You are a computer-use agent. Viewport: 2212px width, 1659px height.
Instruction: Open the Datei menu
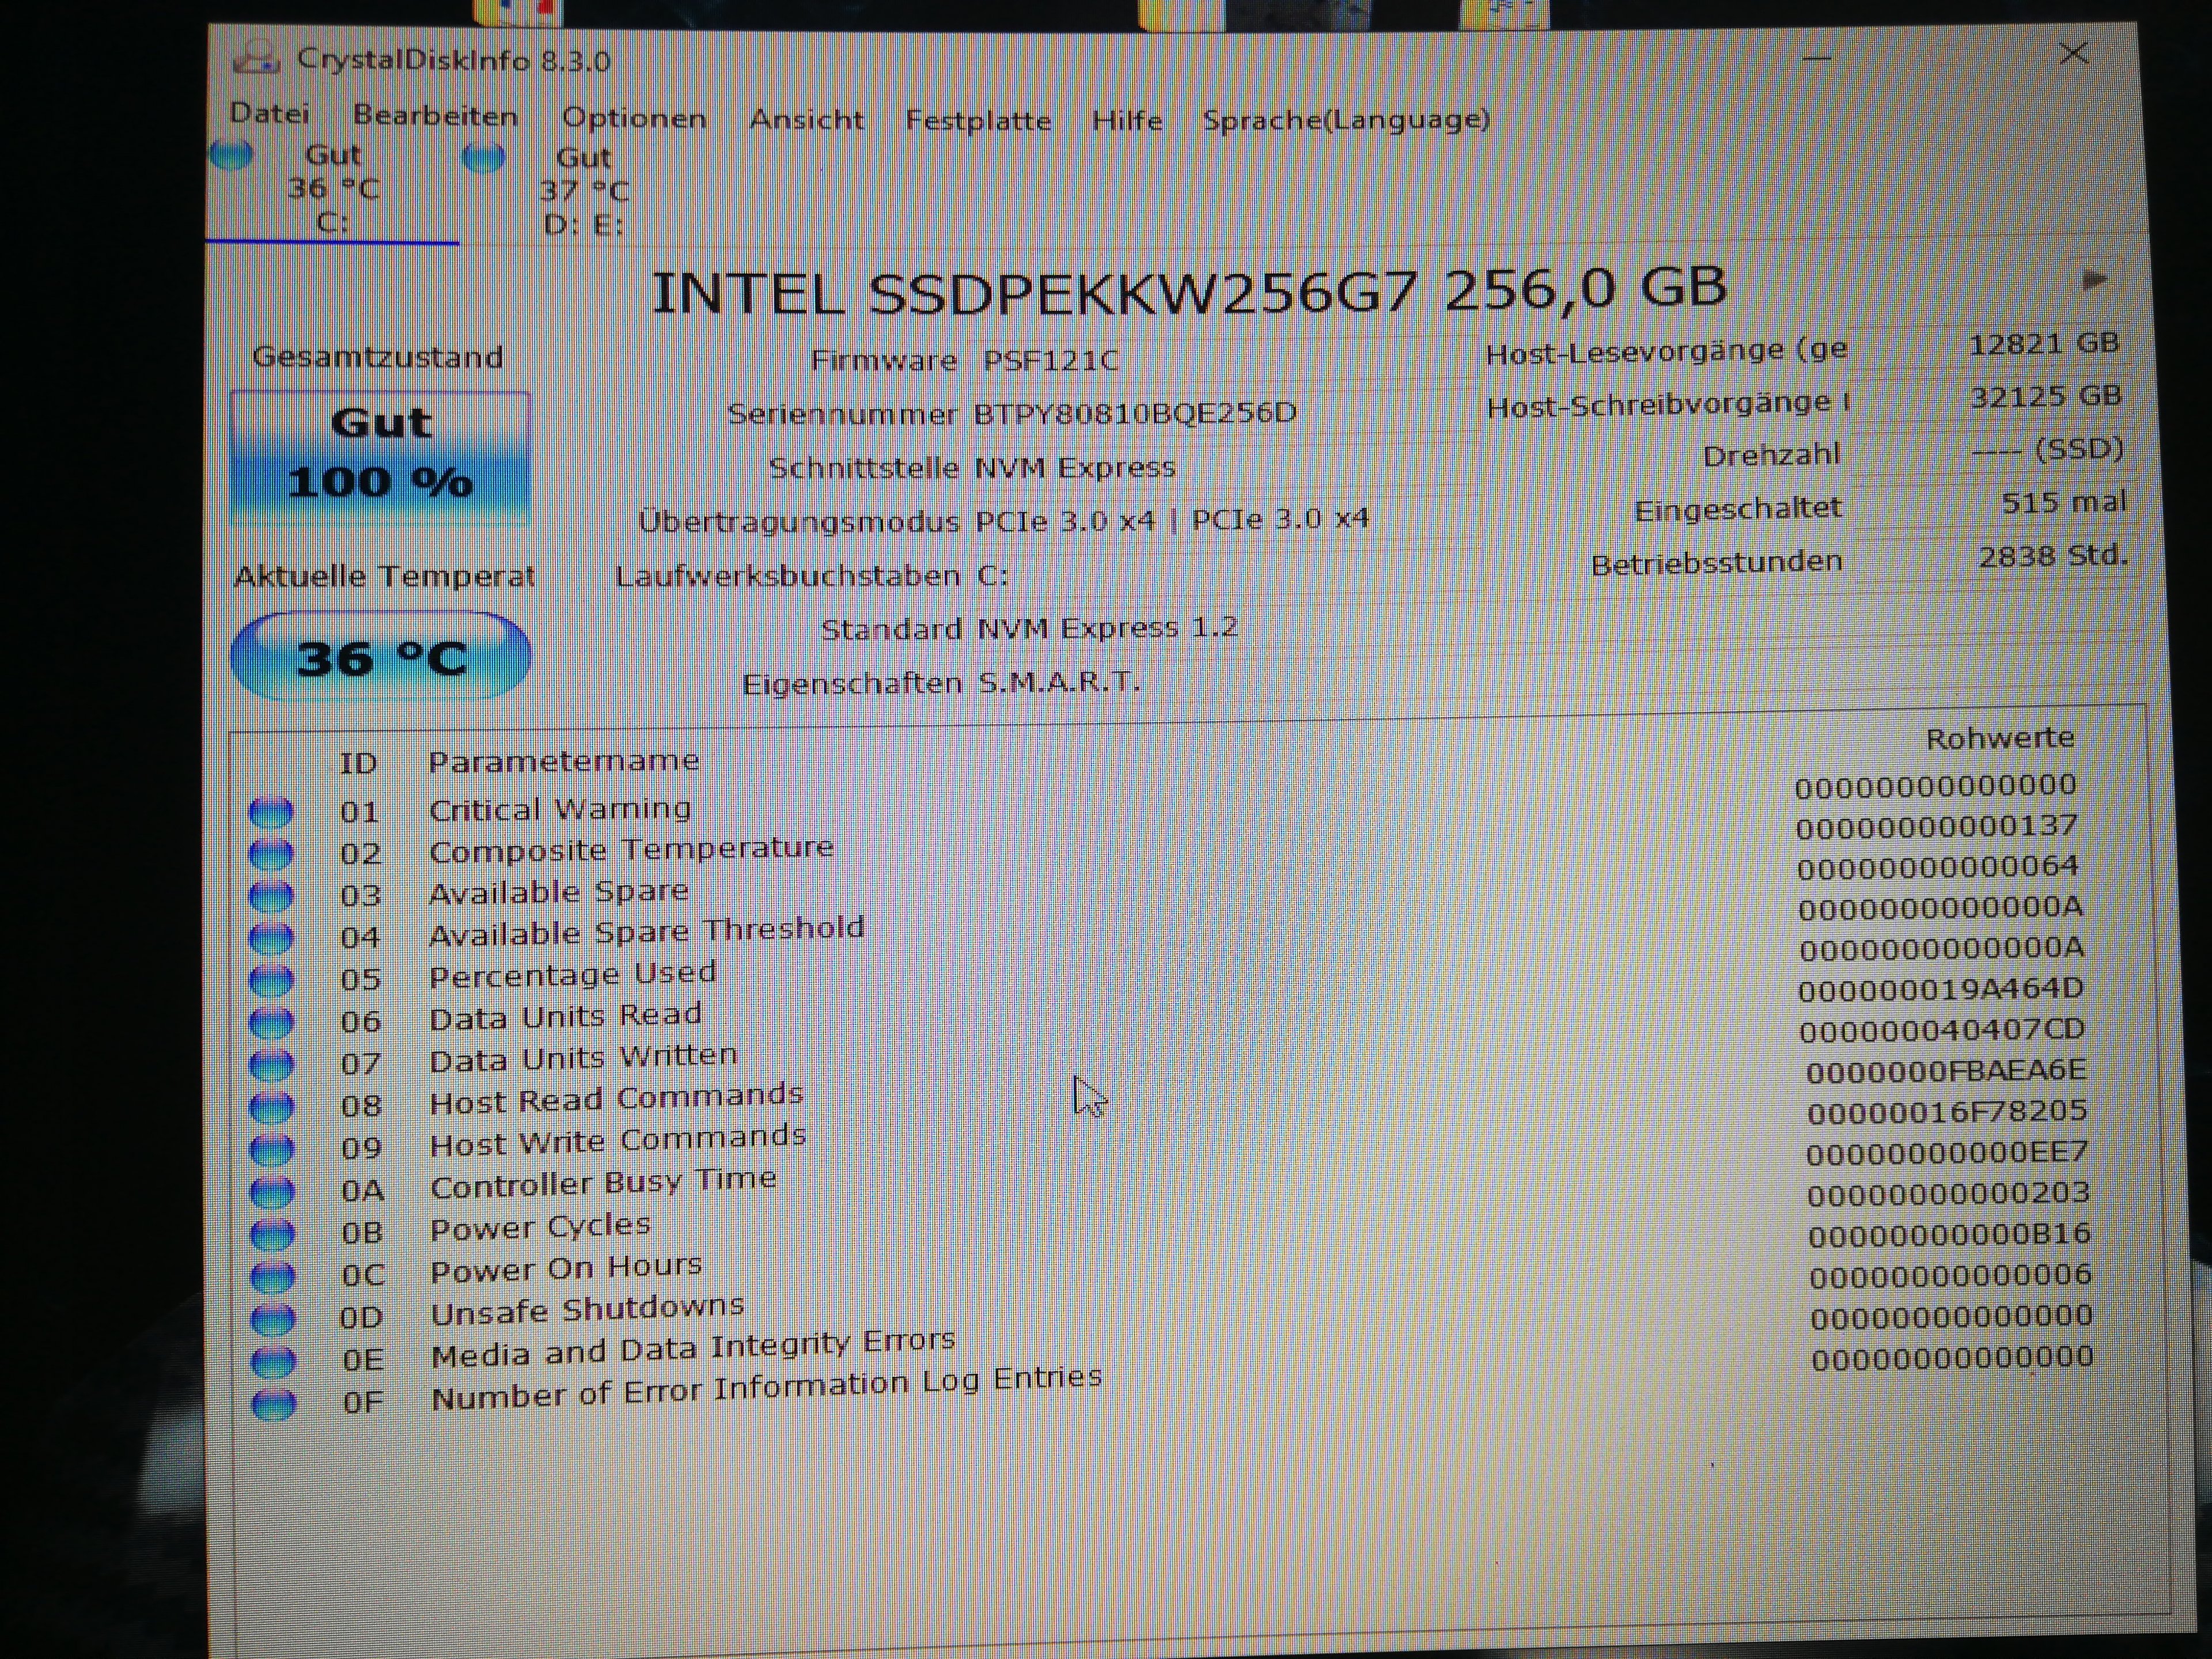pyautogui.click(x=270, y=113)
